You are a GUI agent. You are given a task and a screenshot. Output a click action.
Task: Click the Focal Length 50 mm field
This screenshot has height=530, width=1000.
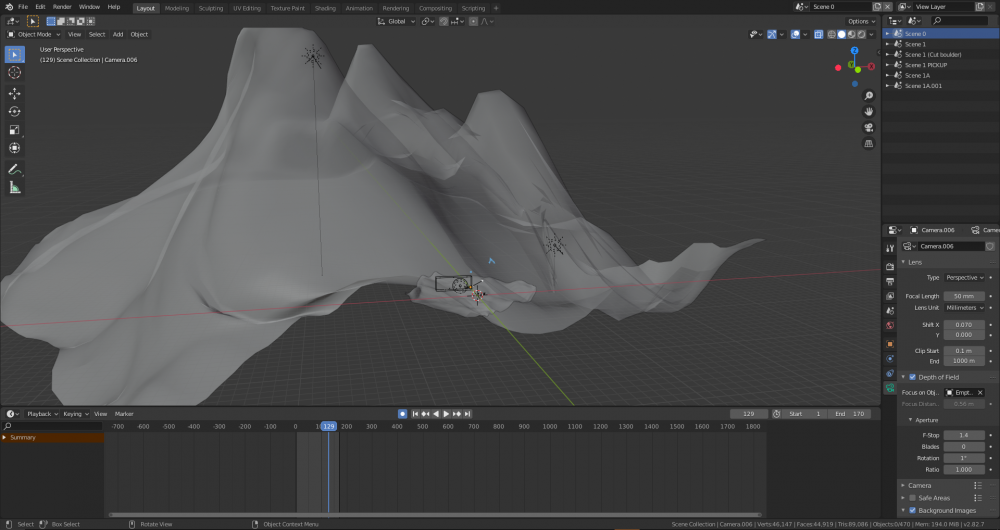964,296
